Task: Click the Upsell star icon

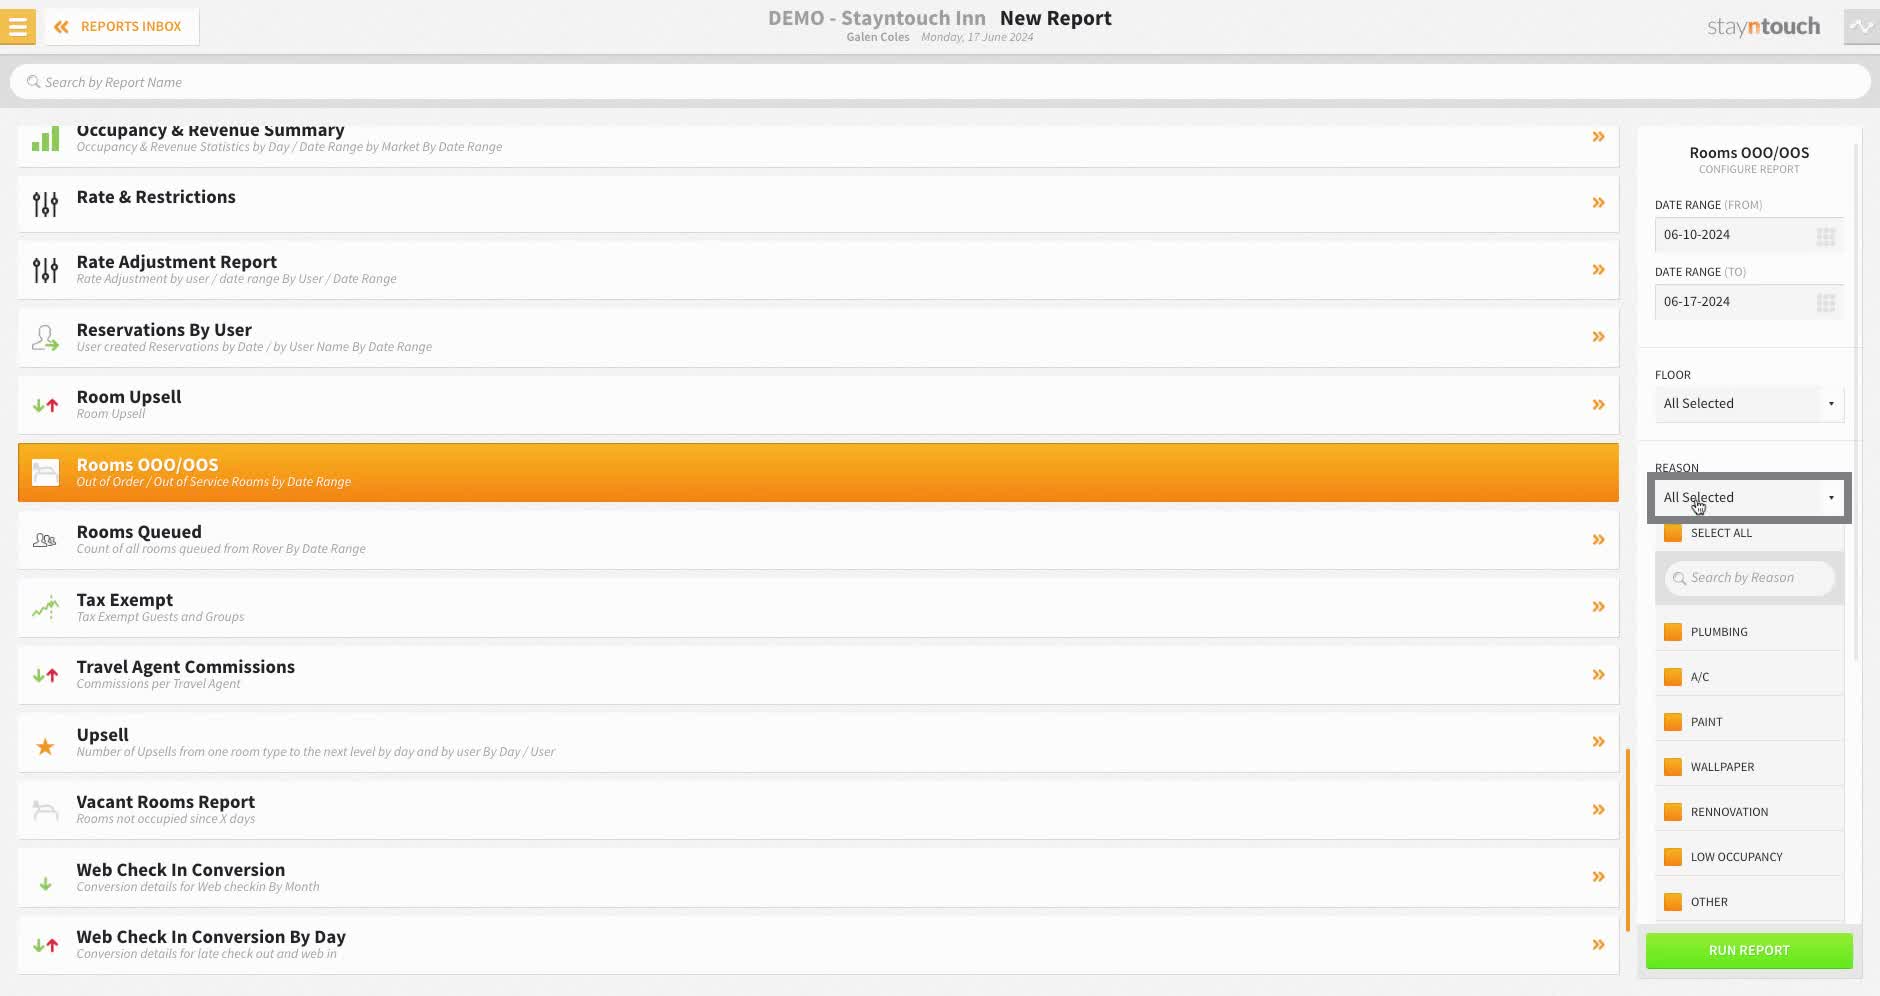Action: tap(45, 746)
